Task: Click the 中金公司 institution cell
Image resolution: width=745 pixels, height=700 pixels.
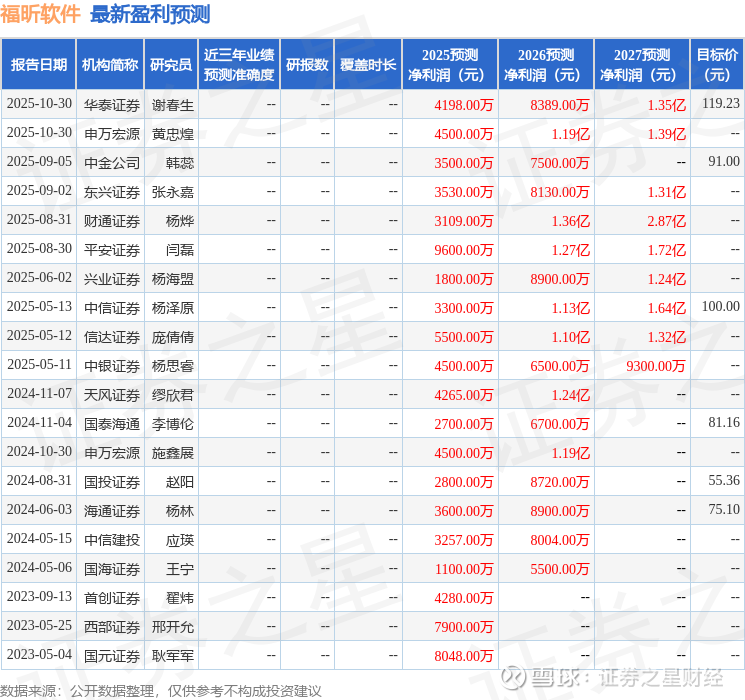Action: click(x=112, y=163)
